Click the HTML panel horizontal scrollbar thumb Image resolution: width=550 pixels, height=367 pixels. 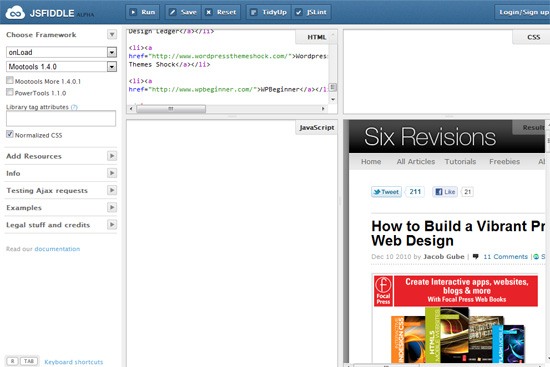pos(171,109)
